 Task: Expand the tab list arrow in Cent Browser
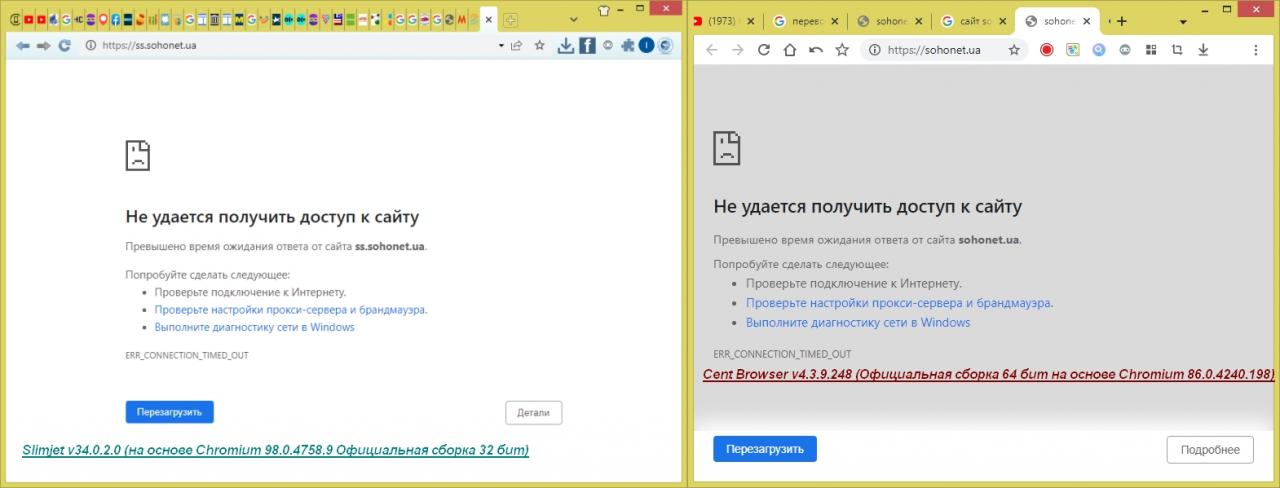tap(1183, 21)
